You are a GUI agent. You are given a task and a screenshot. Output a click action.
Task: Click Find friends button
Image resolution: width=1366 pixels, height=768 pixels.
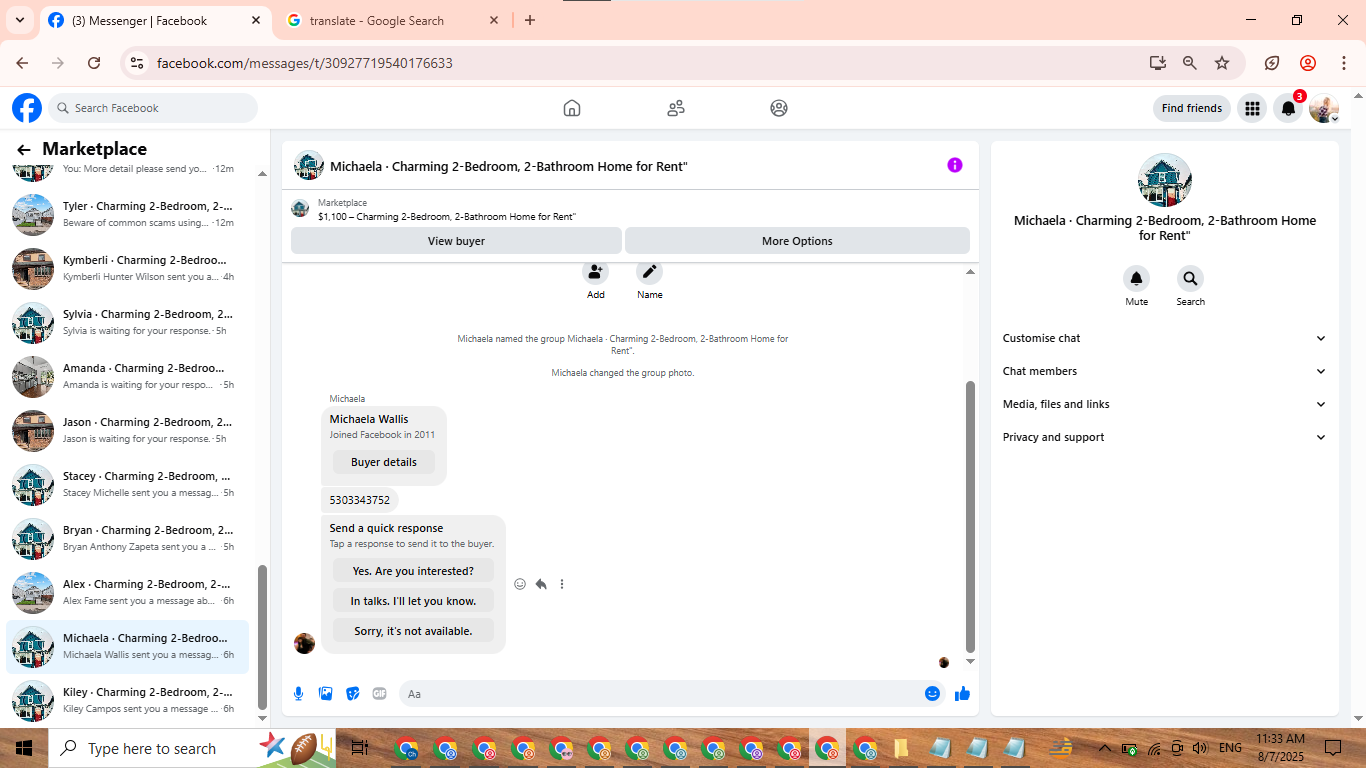pos(1191,108)
